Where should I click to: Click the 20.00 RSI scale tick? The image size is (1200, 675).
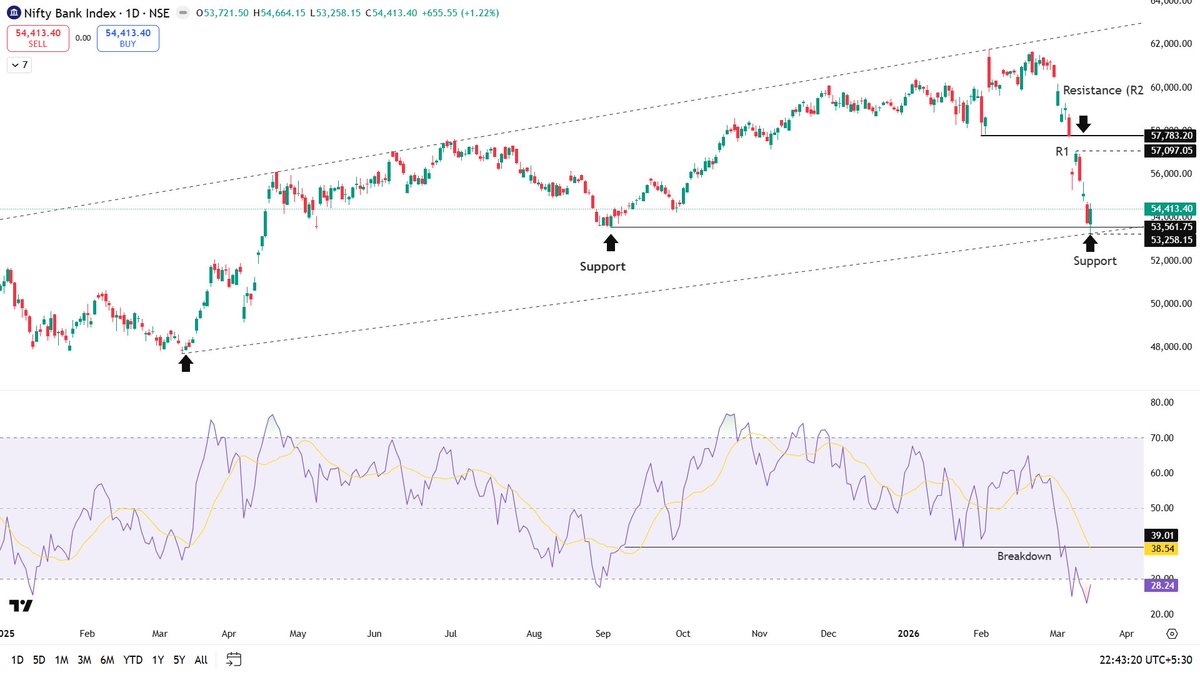[1162, 614]
